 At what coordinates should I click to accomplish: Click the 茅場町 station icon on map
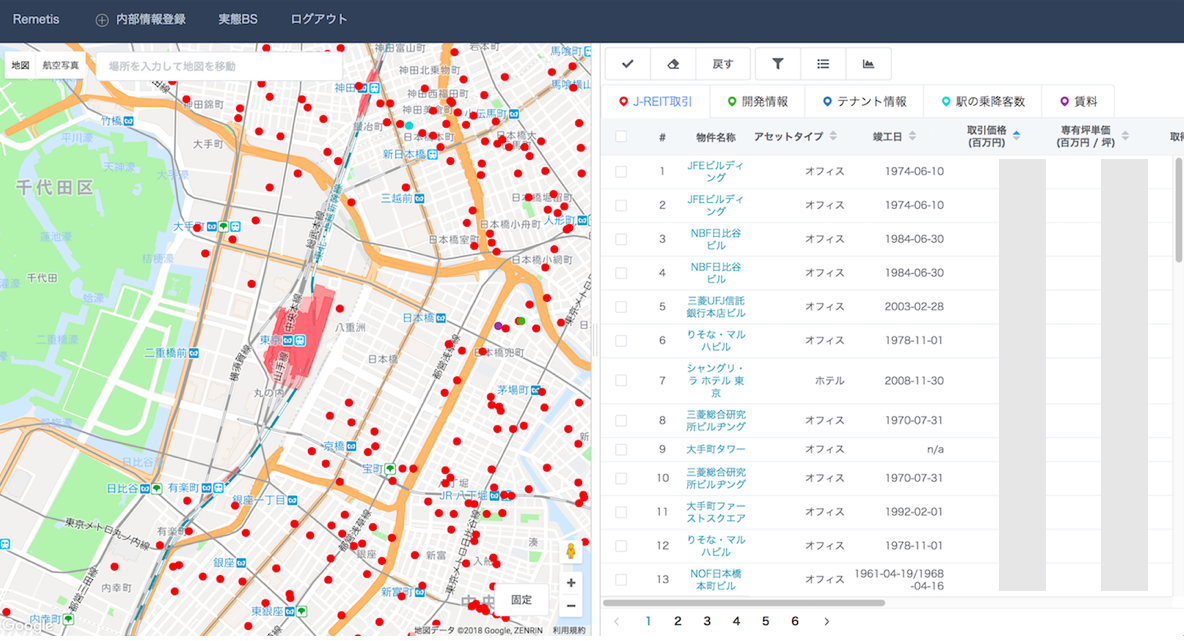[x=535, y=390]
